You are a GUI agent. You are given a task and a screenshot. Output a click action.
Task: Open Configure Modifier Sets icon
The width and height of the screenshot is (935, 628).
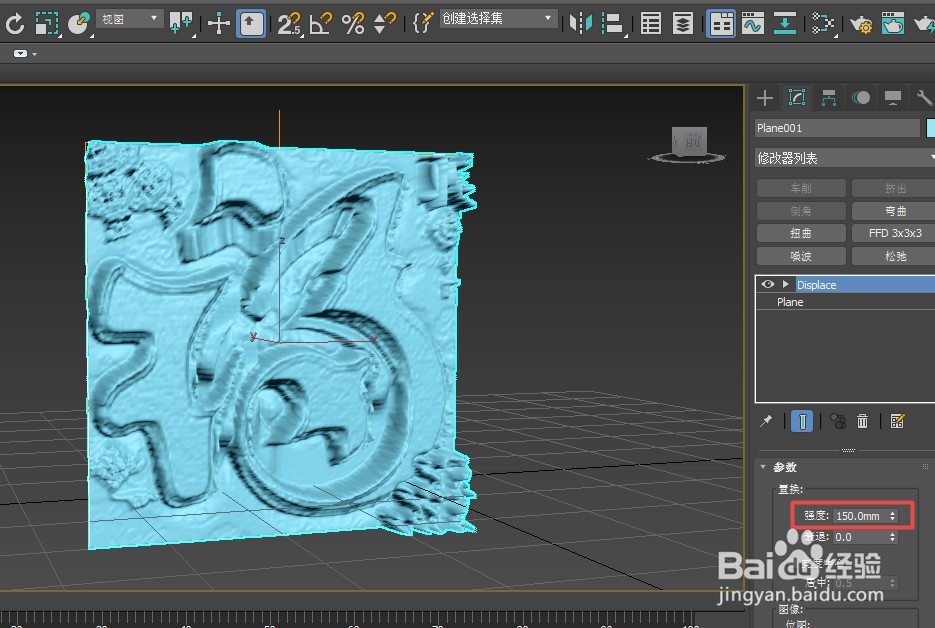tap(897, 421)
